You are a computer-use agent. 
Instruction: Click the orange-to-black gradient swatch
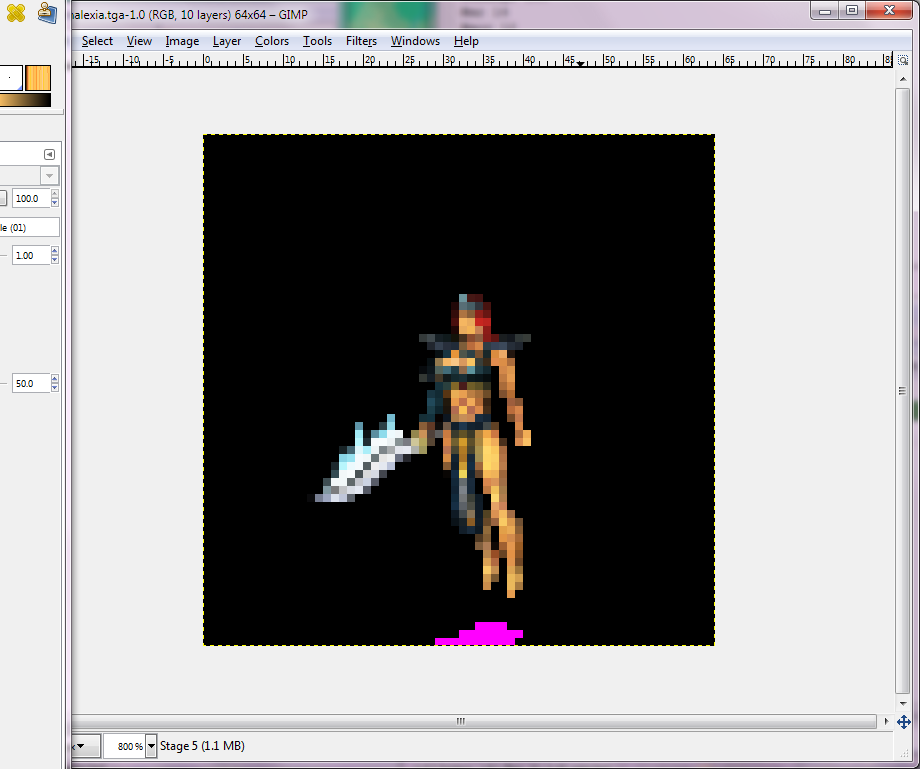point(25,100)
